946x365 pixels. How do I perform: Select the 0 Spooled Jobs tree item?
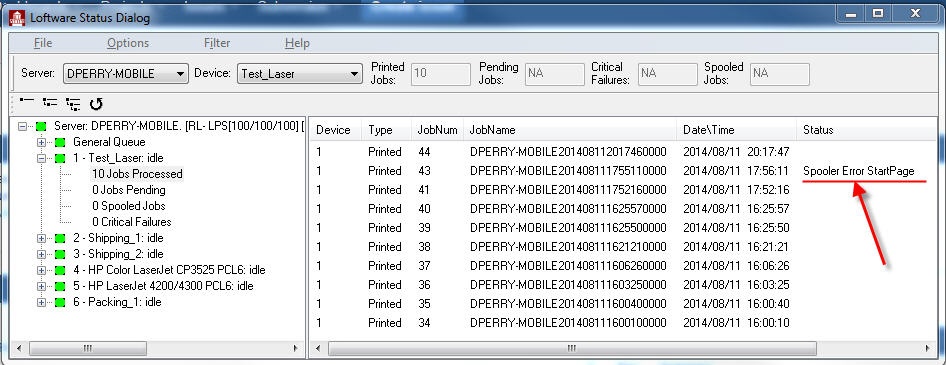[129, 206]
